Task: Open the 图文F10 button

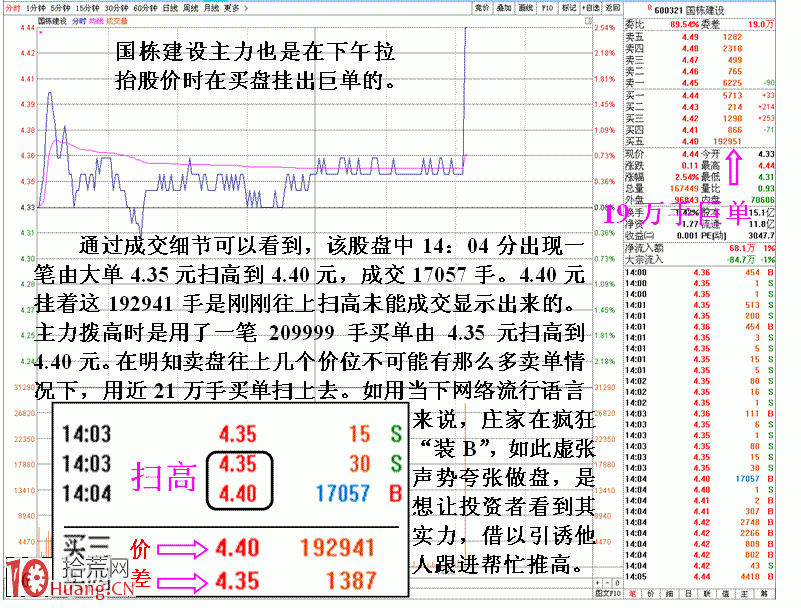Action: (x=608, y=593)
